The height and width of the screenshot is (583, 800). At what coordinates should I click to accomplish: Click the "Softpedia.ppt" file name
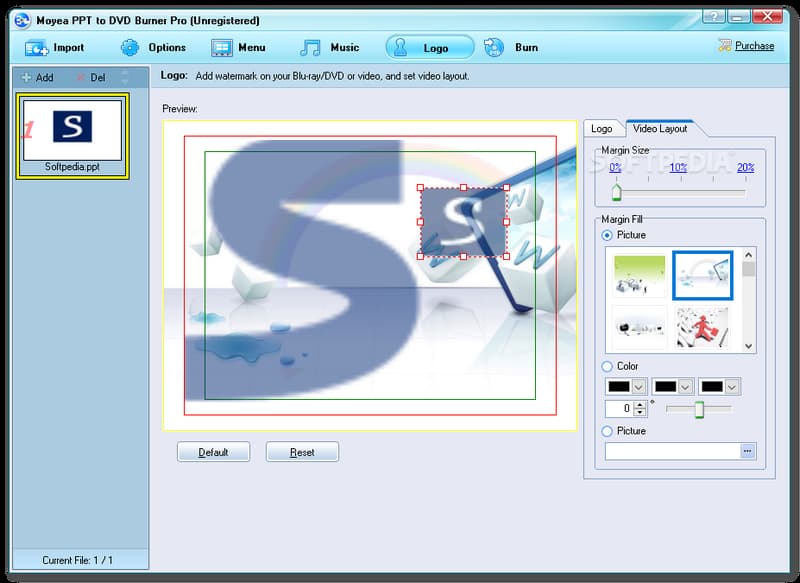coord(72,167)
